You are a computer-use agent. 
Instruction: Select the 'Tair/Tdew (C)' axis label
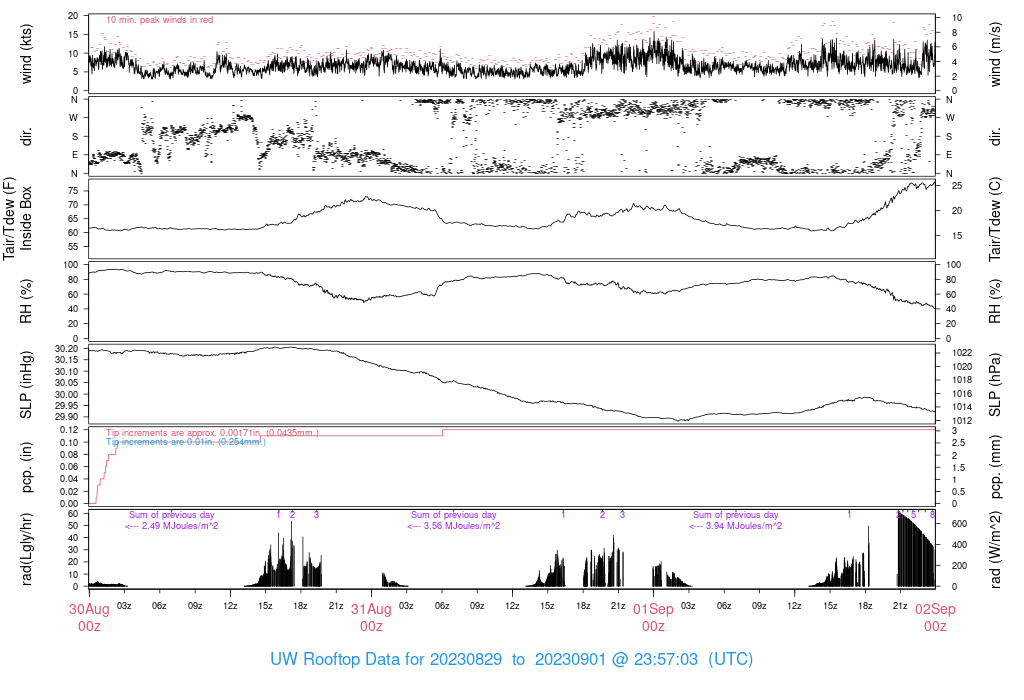995,219
